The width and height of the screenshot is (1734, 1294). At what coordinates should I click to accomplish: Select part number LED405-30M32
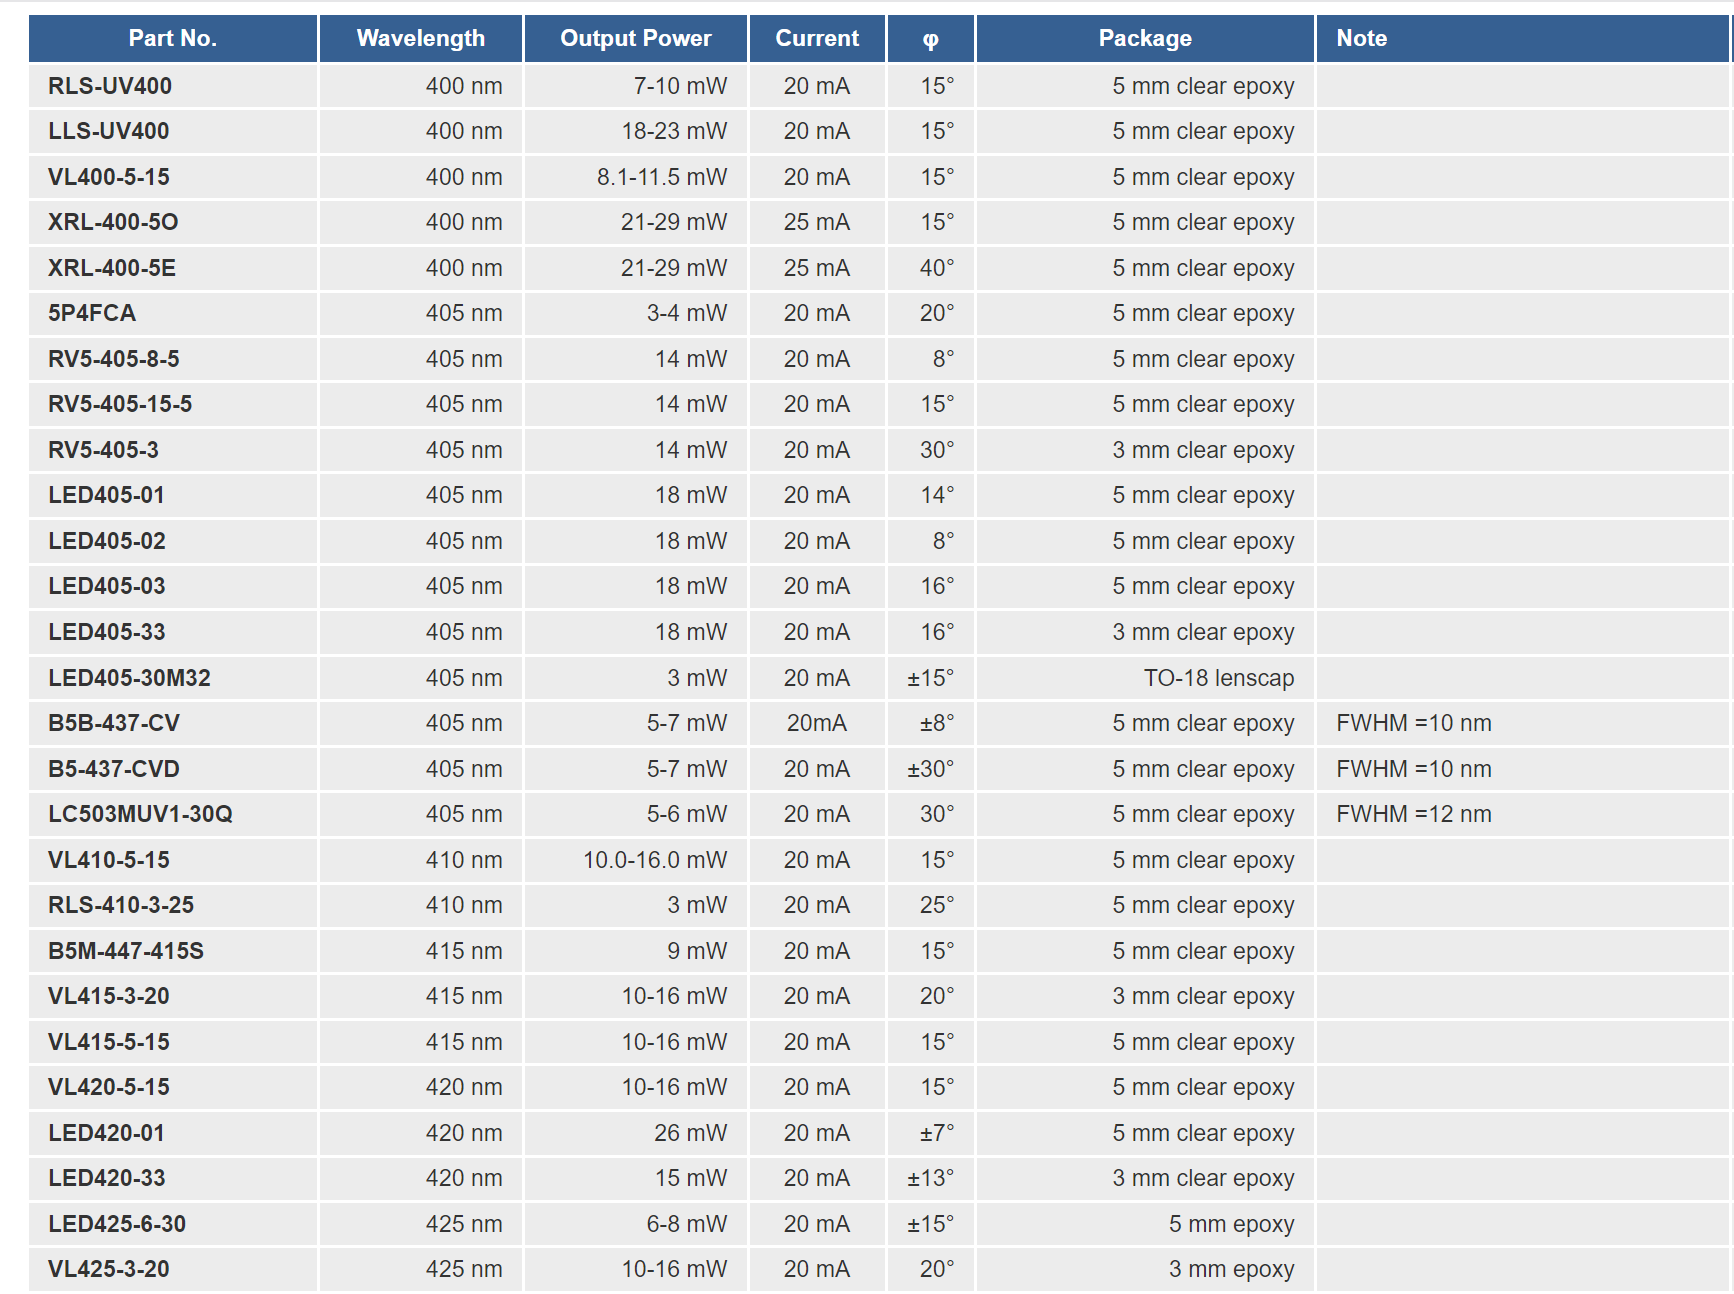coord(129,678)
